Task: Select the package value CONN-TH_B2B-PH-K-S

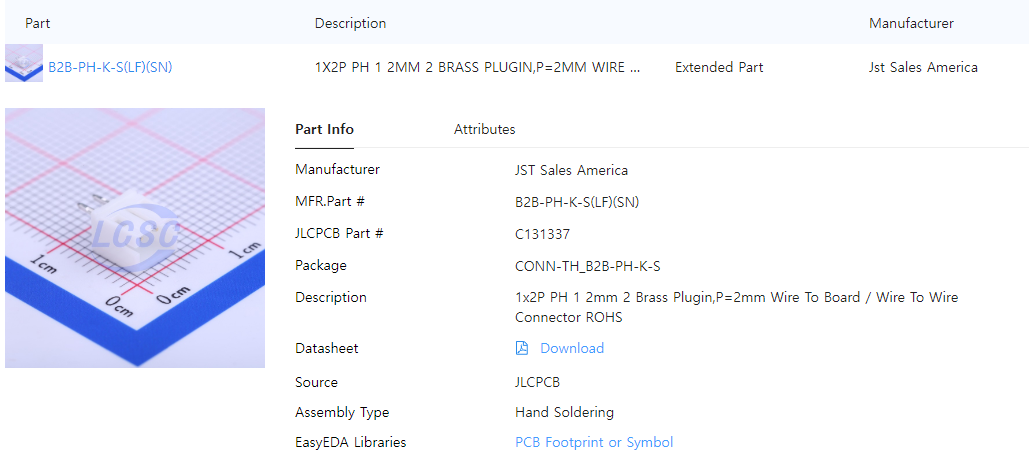Action: (x=587, y=266)
